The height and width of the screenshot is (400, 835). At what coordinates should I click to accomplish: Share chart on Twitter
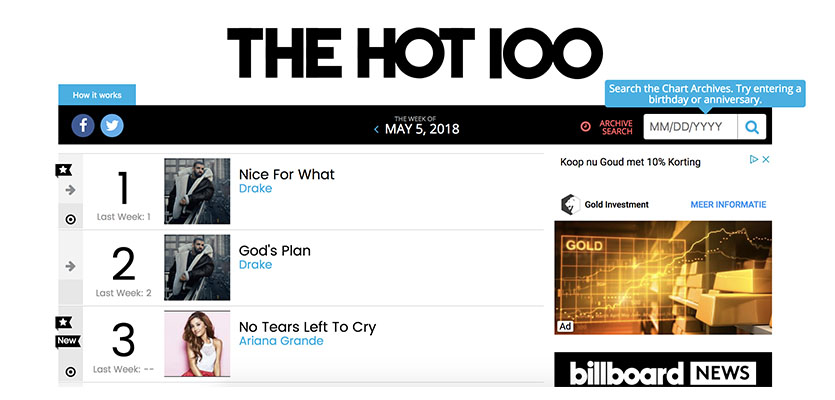click(x=111, y=126)
